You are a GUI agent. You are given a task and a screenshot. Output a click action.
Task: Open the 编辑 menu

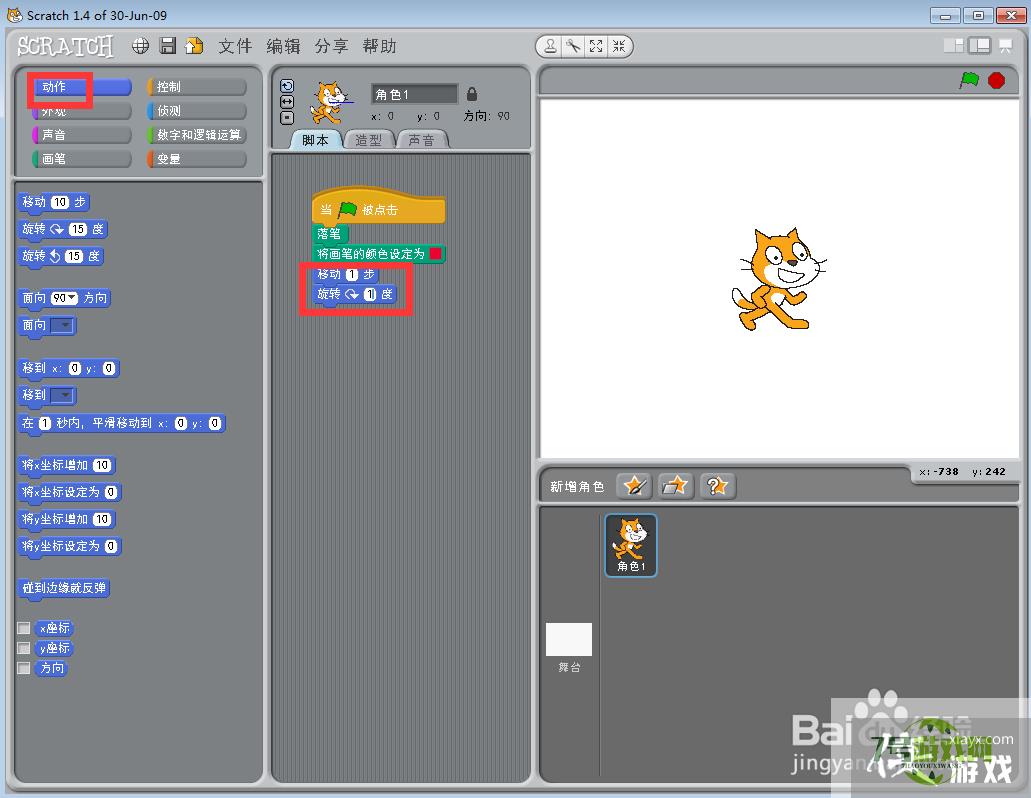(283, 46)
